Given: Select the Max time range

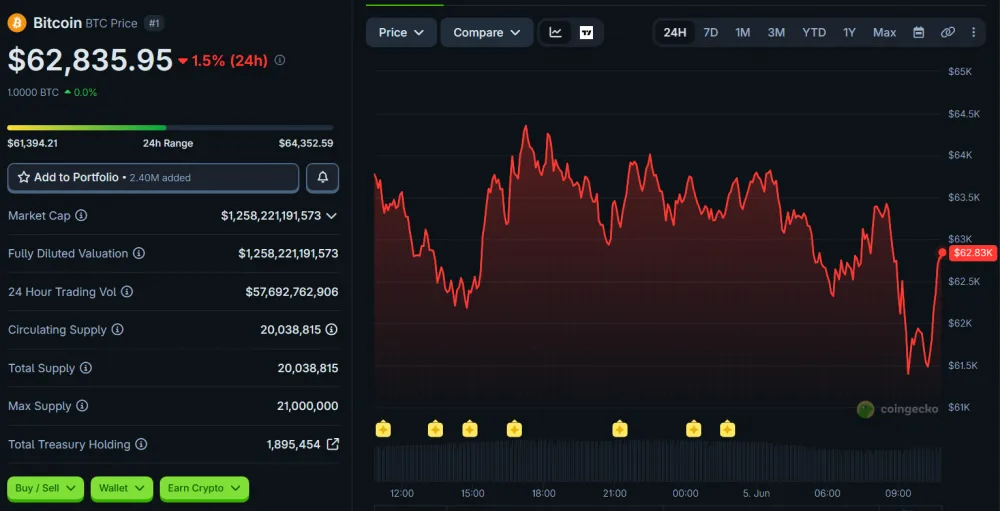Looking at the screenshot, I should (x=885, y=33).
